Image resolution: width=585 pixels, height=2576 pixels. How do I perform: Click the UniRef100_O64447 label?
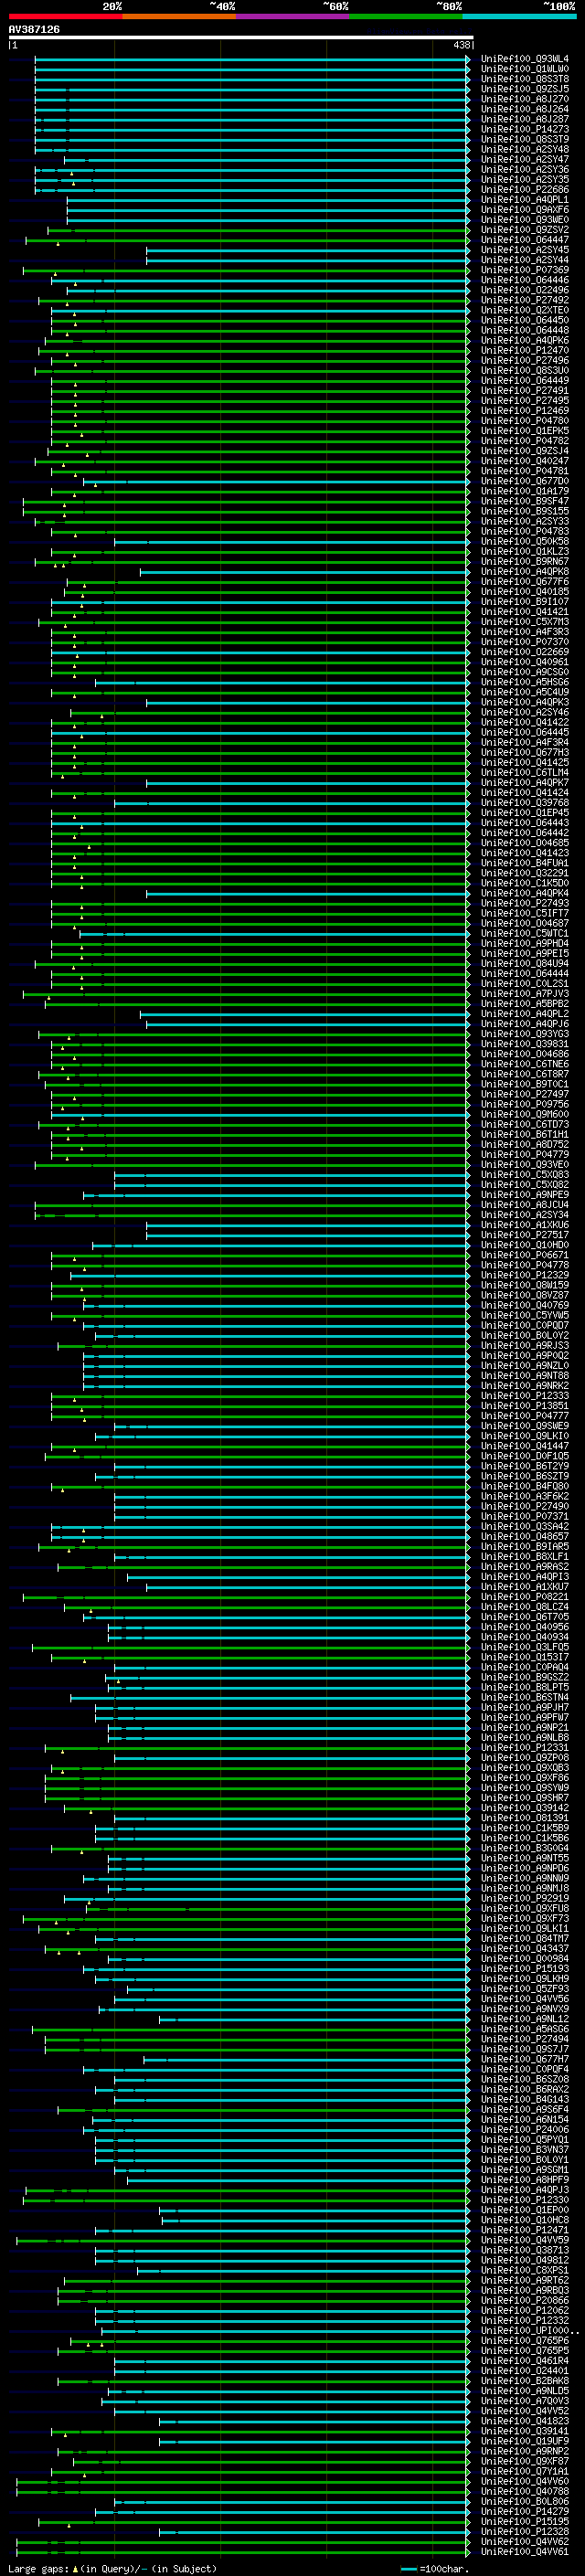(x=525, y=240)
